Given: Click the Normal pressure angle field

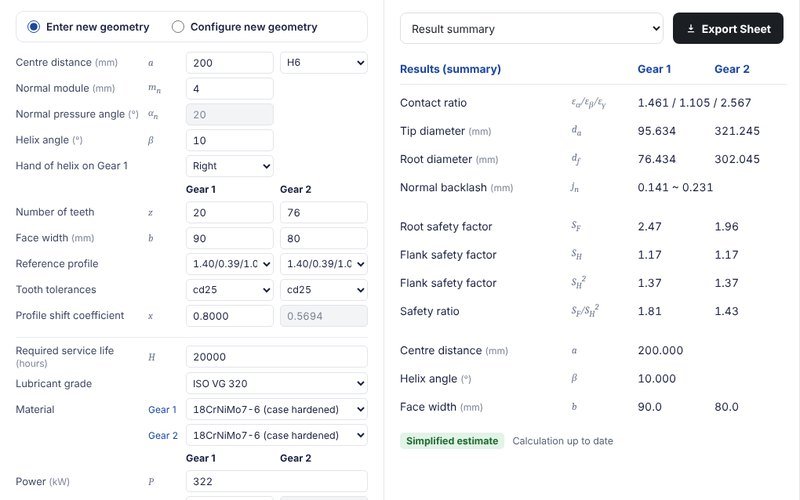Looking at the screenshot, I should 230,114.
